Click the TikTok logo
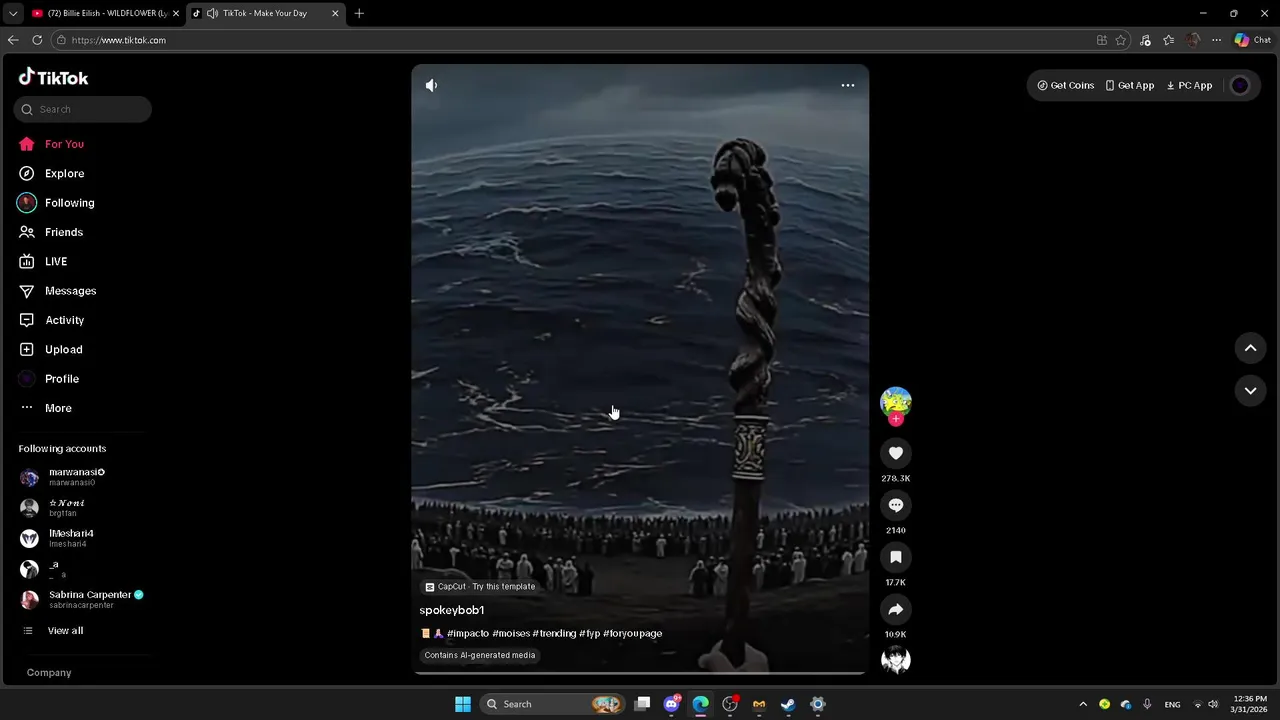The image size is (1280, 720). [54, 77]
